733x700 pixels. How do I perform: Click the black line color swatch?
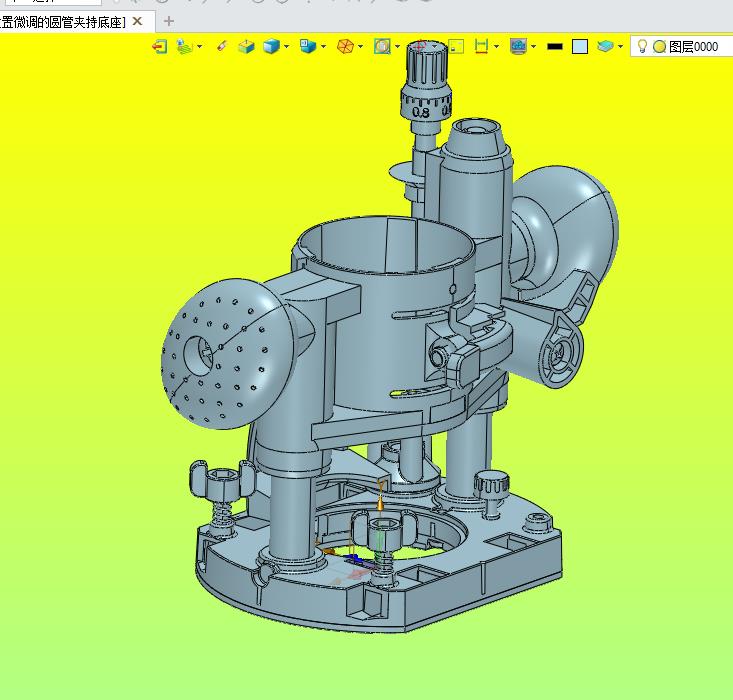coord(555,47)
